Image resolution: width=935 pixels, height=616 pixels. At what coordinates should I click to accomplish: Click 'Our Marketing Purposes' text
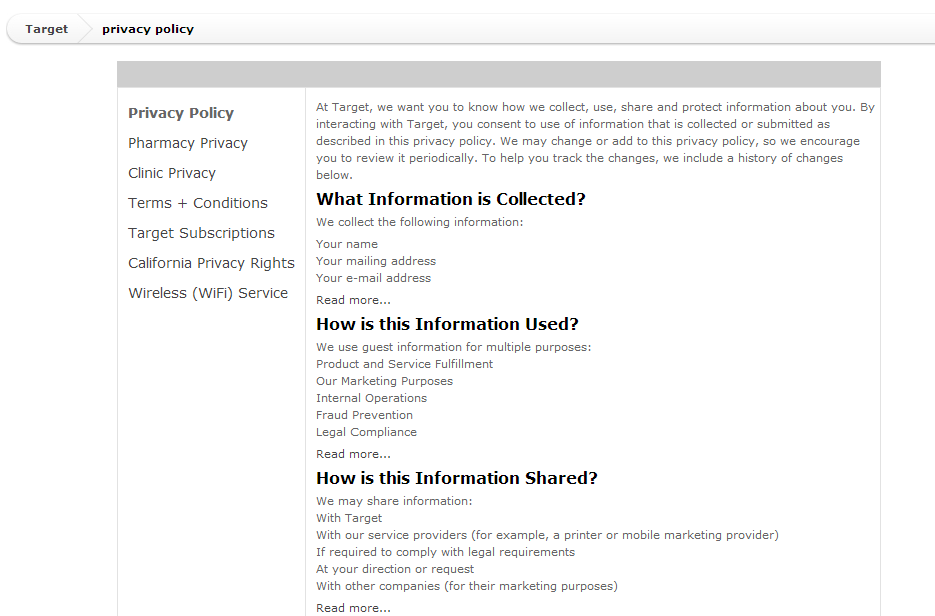click(385, 381)
